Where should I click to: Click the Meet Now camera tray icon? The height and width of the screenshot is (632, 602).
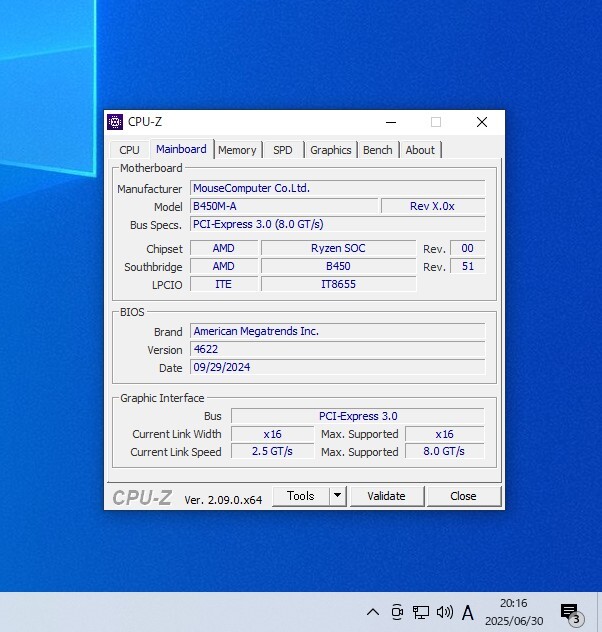pyautogui.click(x=397, y=612)
